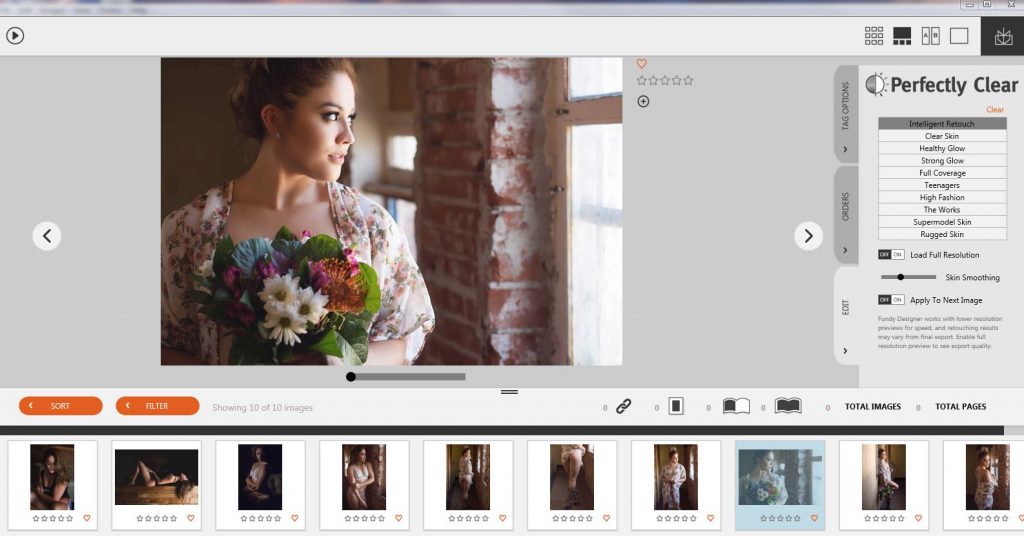Viewport: 1024px width, 536px height.
Task: Expand chevron under Tag Options
Action: click(x=846, y=150)
